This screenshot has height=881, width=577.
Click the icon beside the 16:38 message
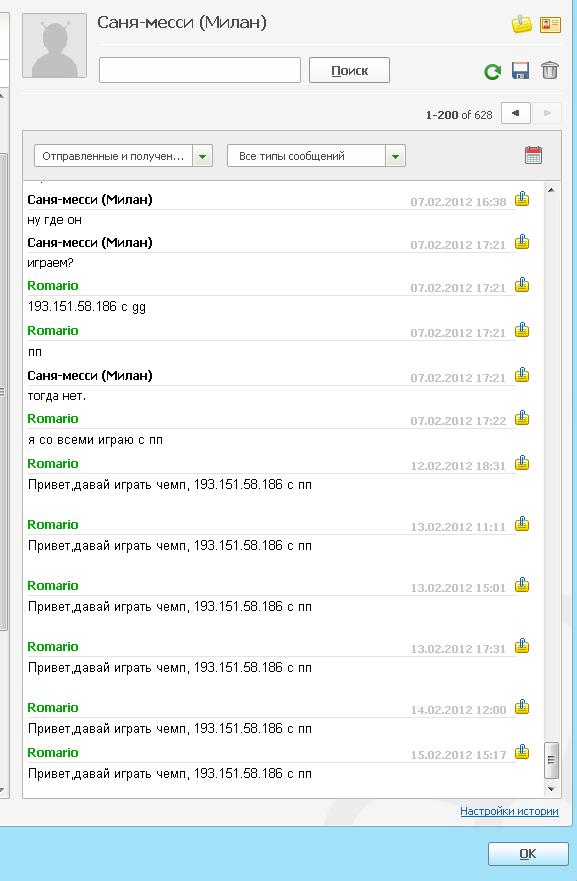click(522, 199)
